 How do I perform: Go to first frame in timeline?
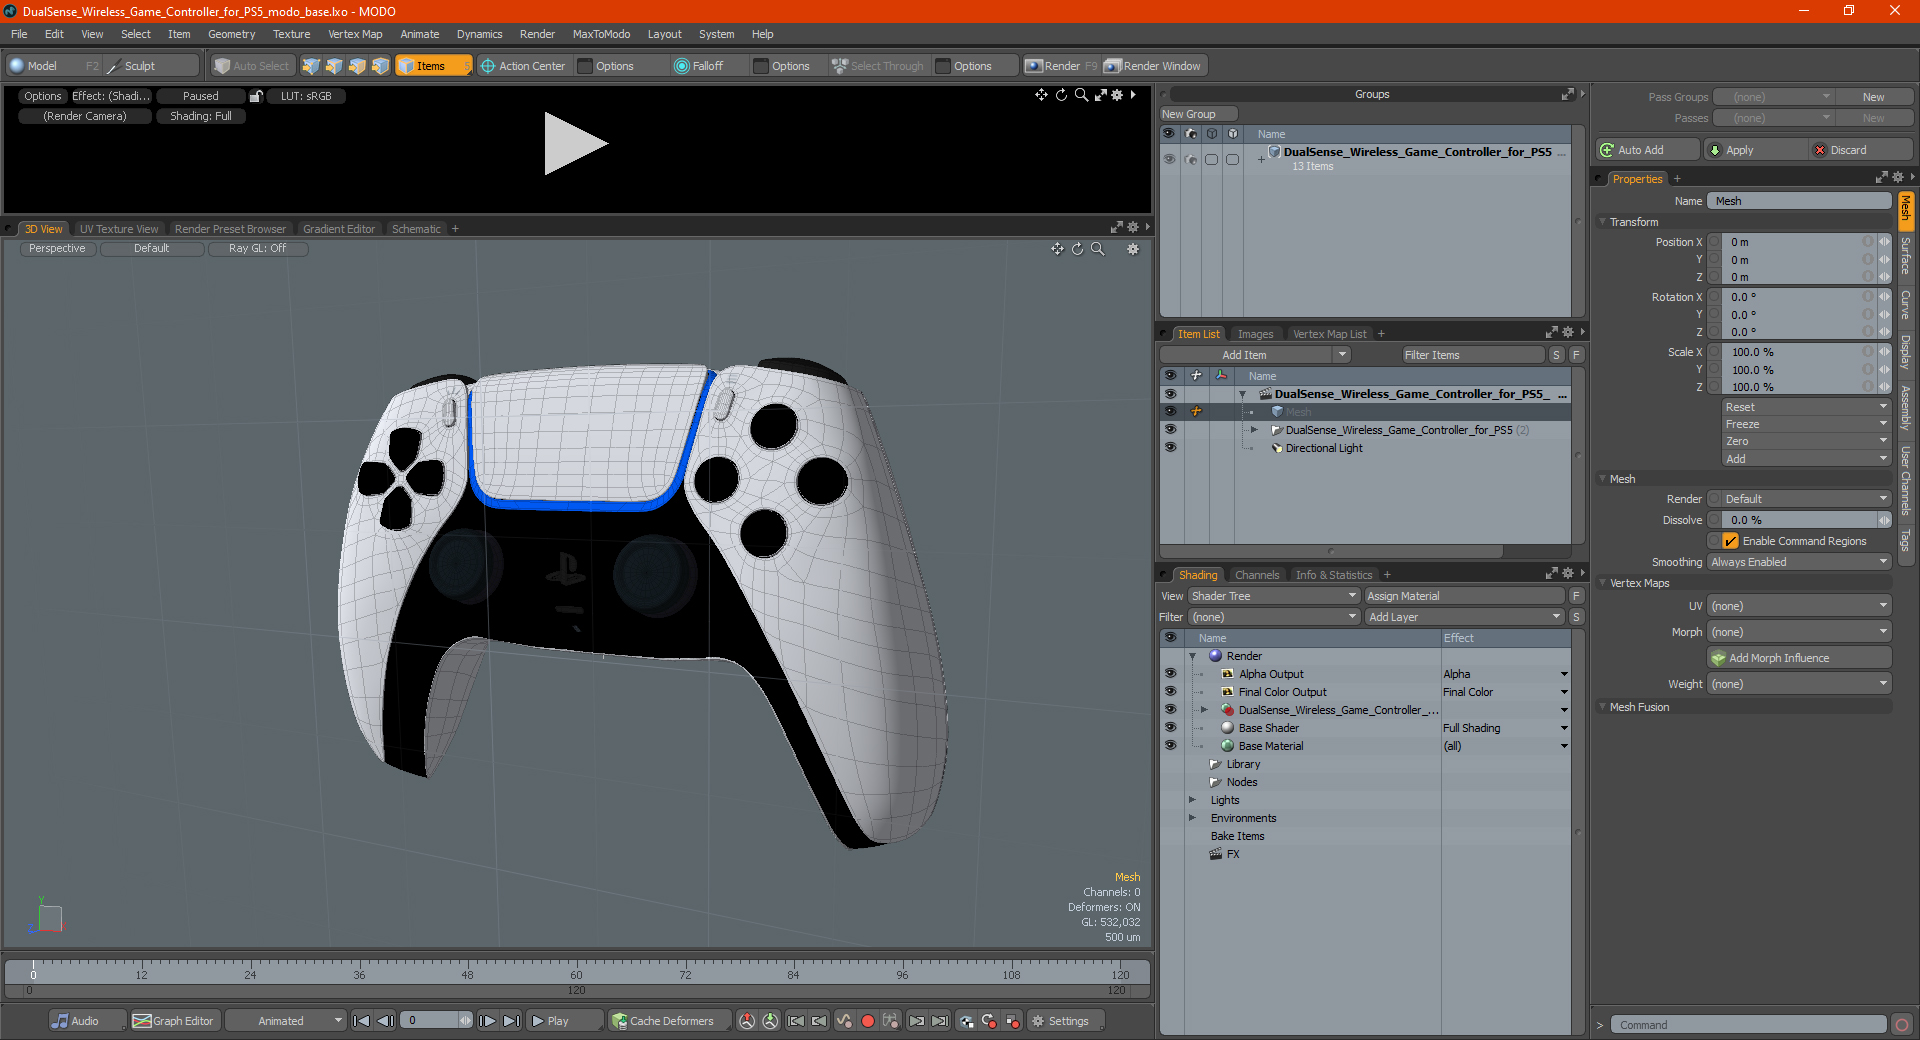point(362,1021)
